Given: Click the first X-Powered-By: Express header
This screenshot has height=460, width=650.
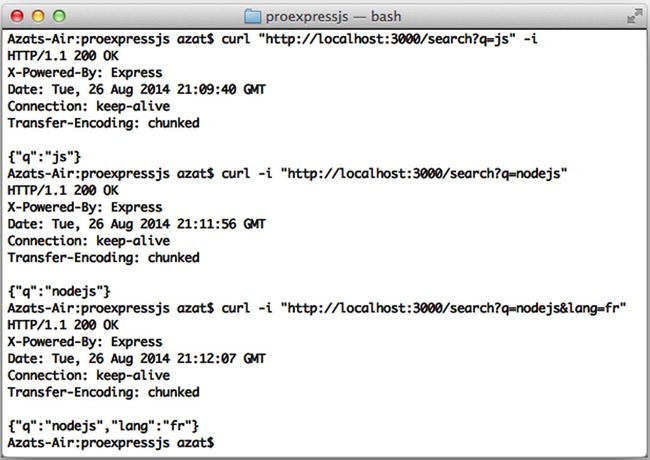Looking at the screenshot, I should point(85,73).
